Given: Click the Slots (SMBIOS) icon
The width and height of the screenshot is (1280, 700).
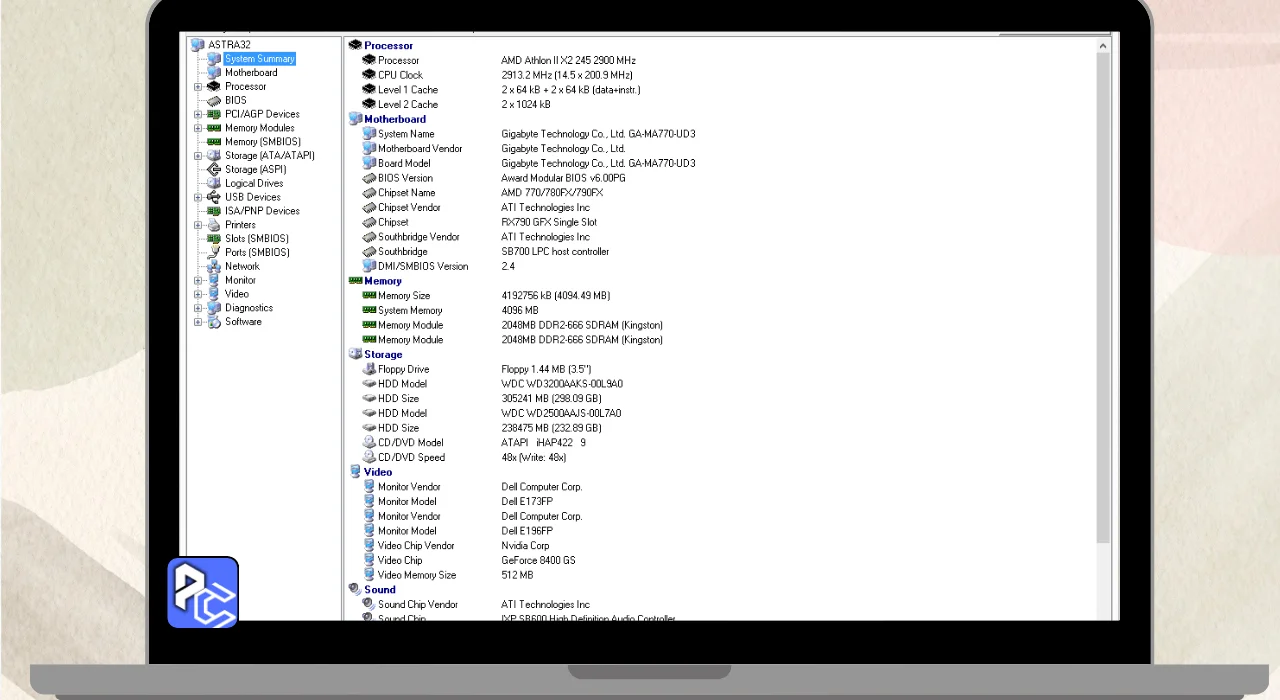Looking at the screenshot, I should click(213, 239).
